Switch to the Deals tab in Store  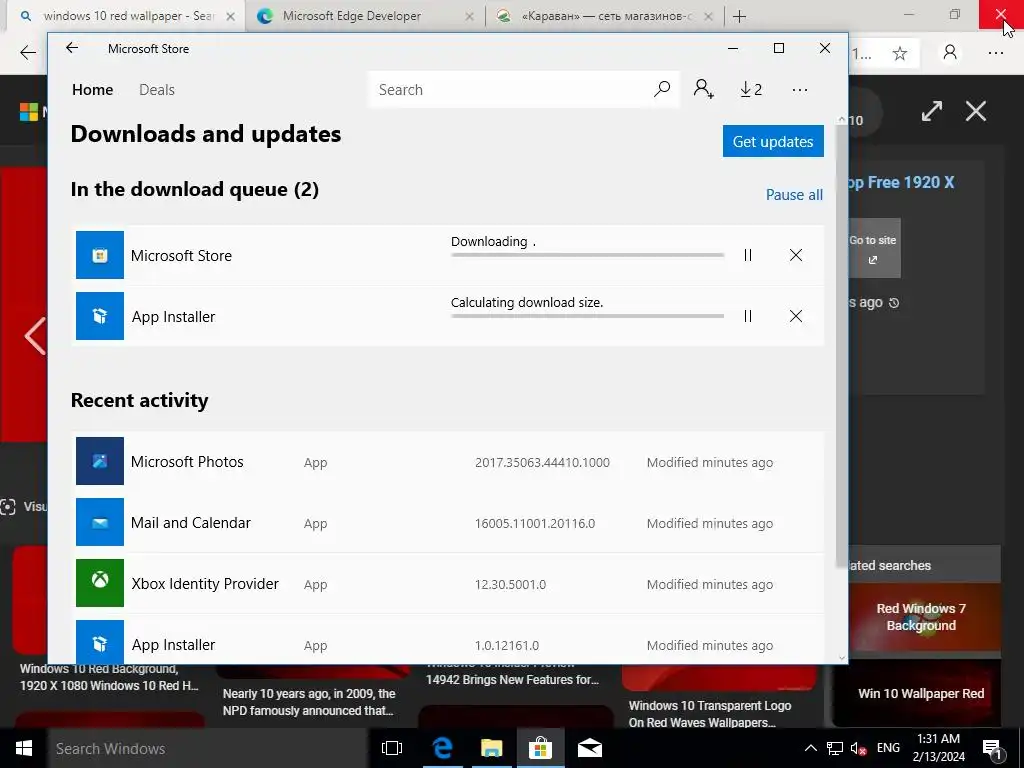157,89
